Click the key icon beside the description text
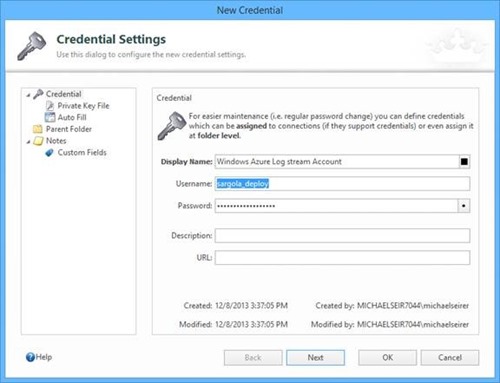 point(171,126)
